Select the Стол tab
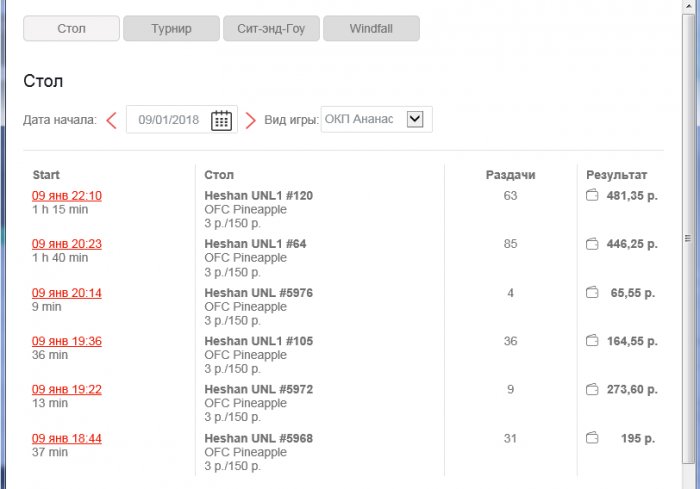Viewport: 700px width, 489px height. tap(71, 28)
